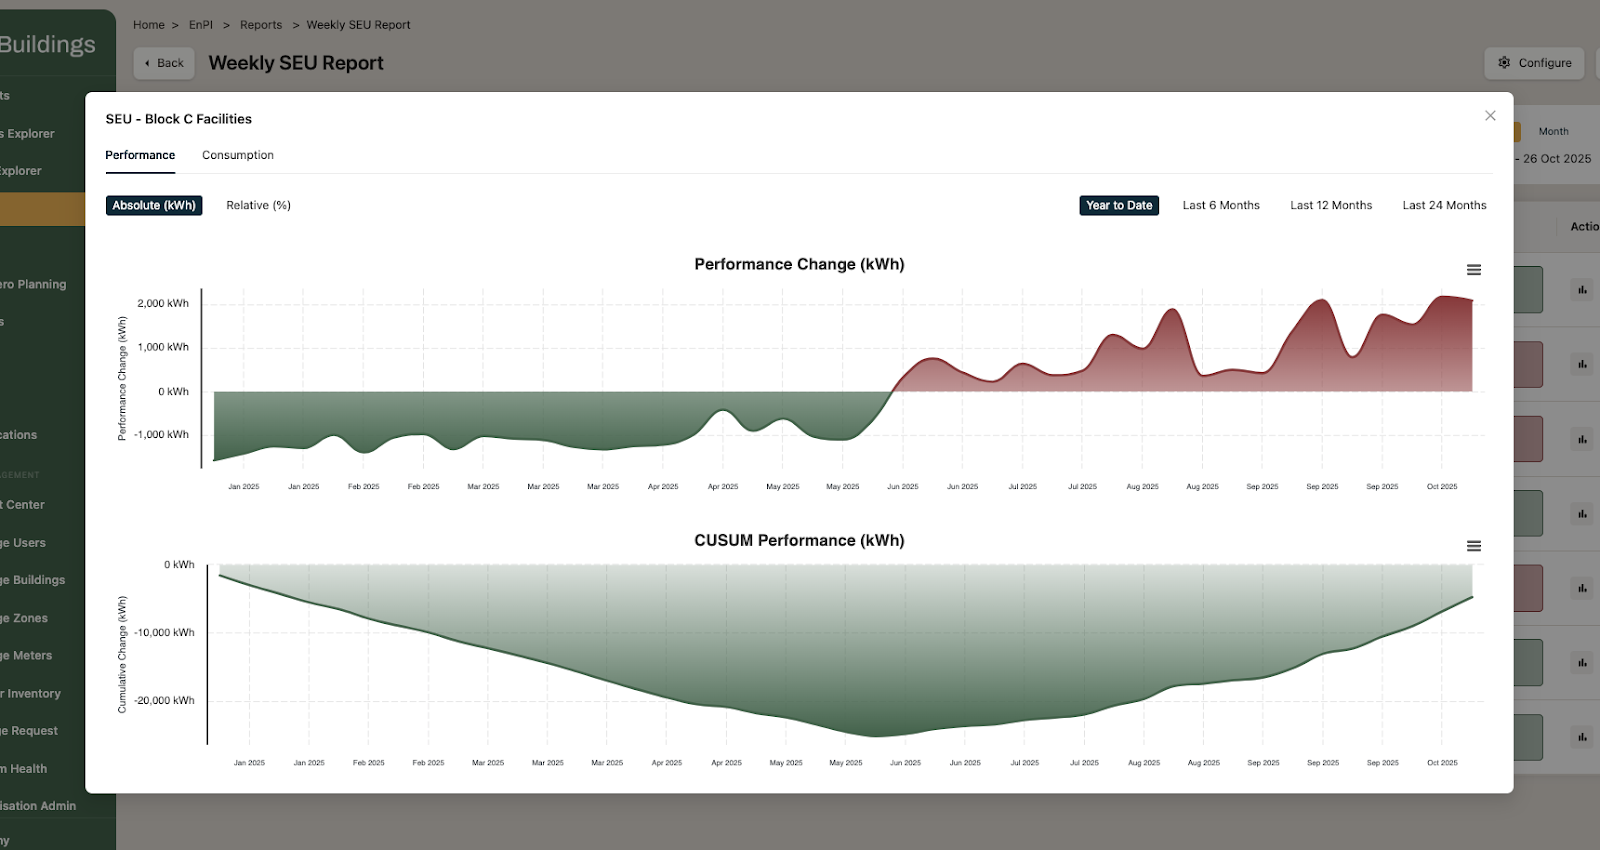
Task: Click the Home breadcrumb link
Action: point(149,25)
